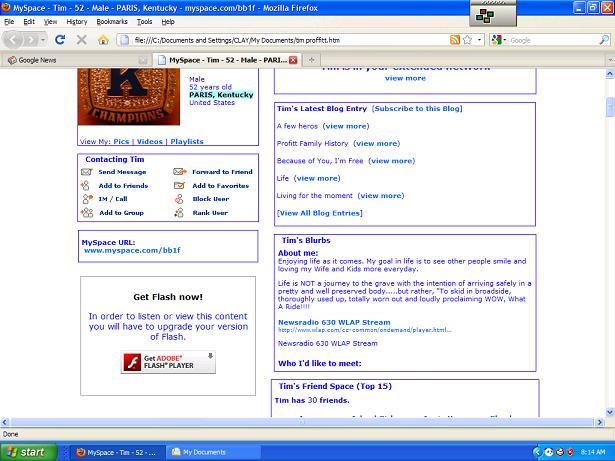Go forward with the forward arrow button
The width and height of the screenshot is (615, 461).
tap(30, 40)
